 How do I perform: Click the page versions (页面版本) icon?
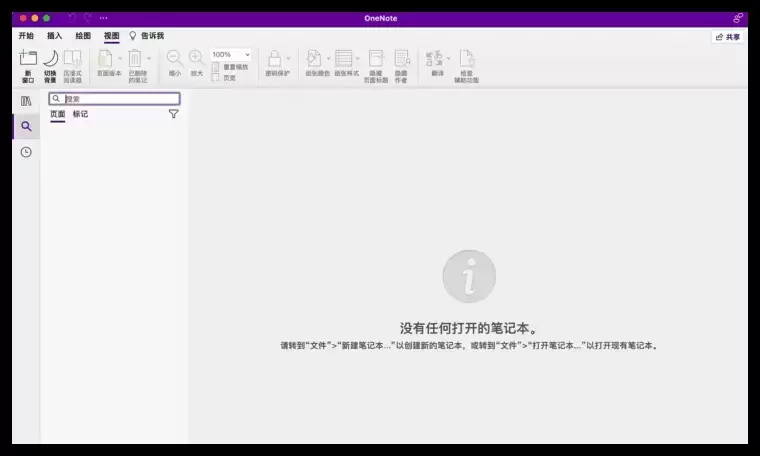105,59
